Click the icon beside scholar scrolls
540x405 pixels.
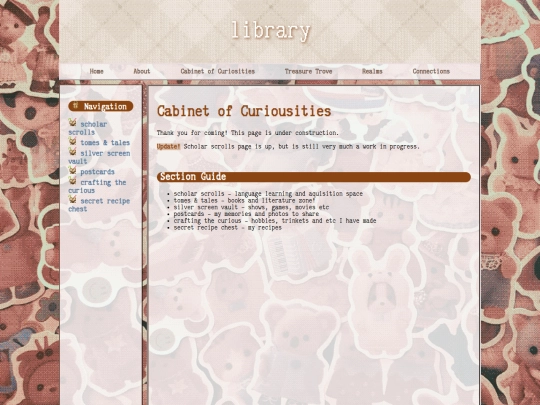tap(72, 123)
